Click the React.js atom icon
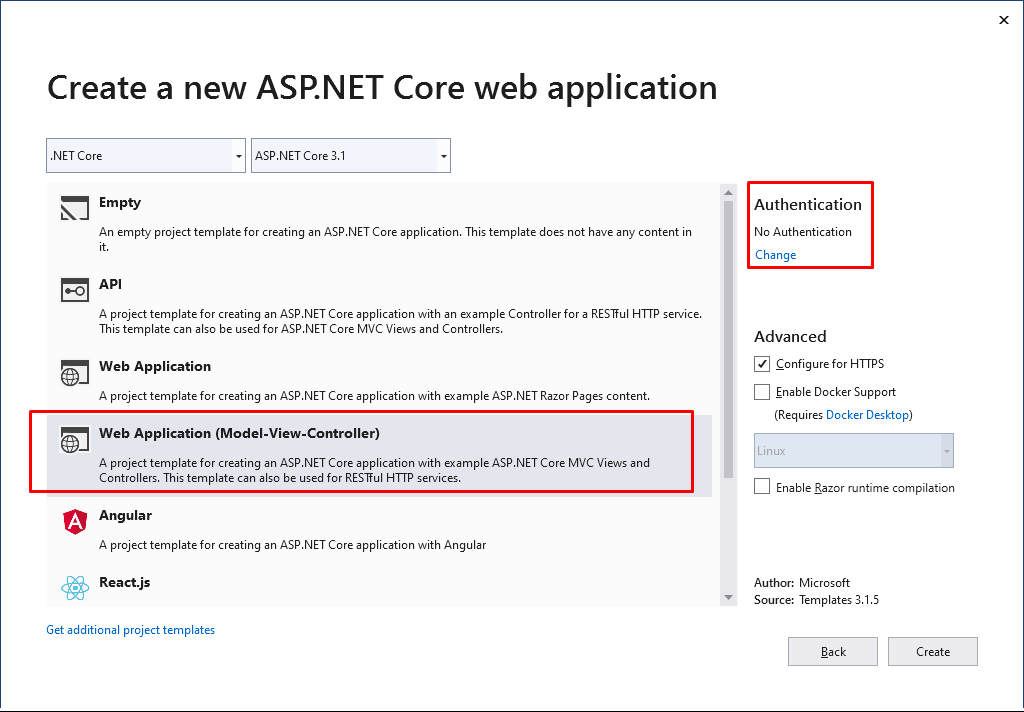Viewport: 1024px width, 712px height. [x=75, y=588]
